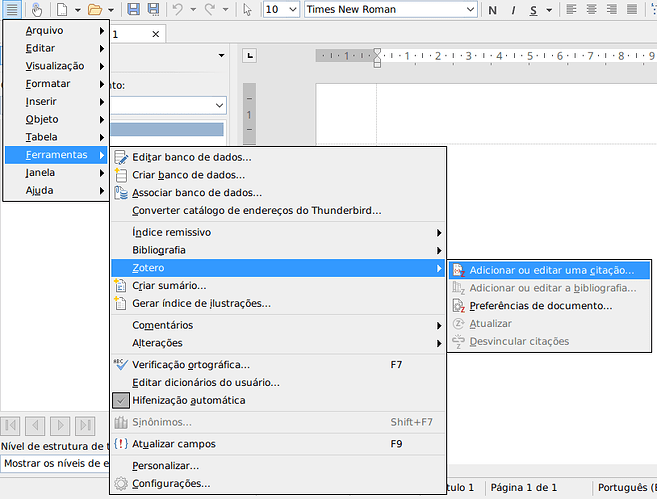Close the document tab with the X
The image size is (657, 499).
coord(155,34)
